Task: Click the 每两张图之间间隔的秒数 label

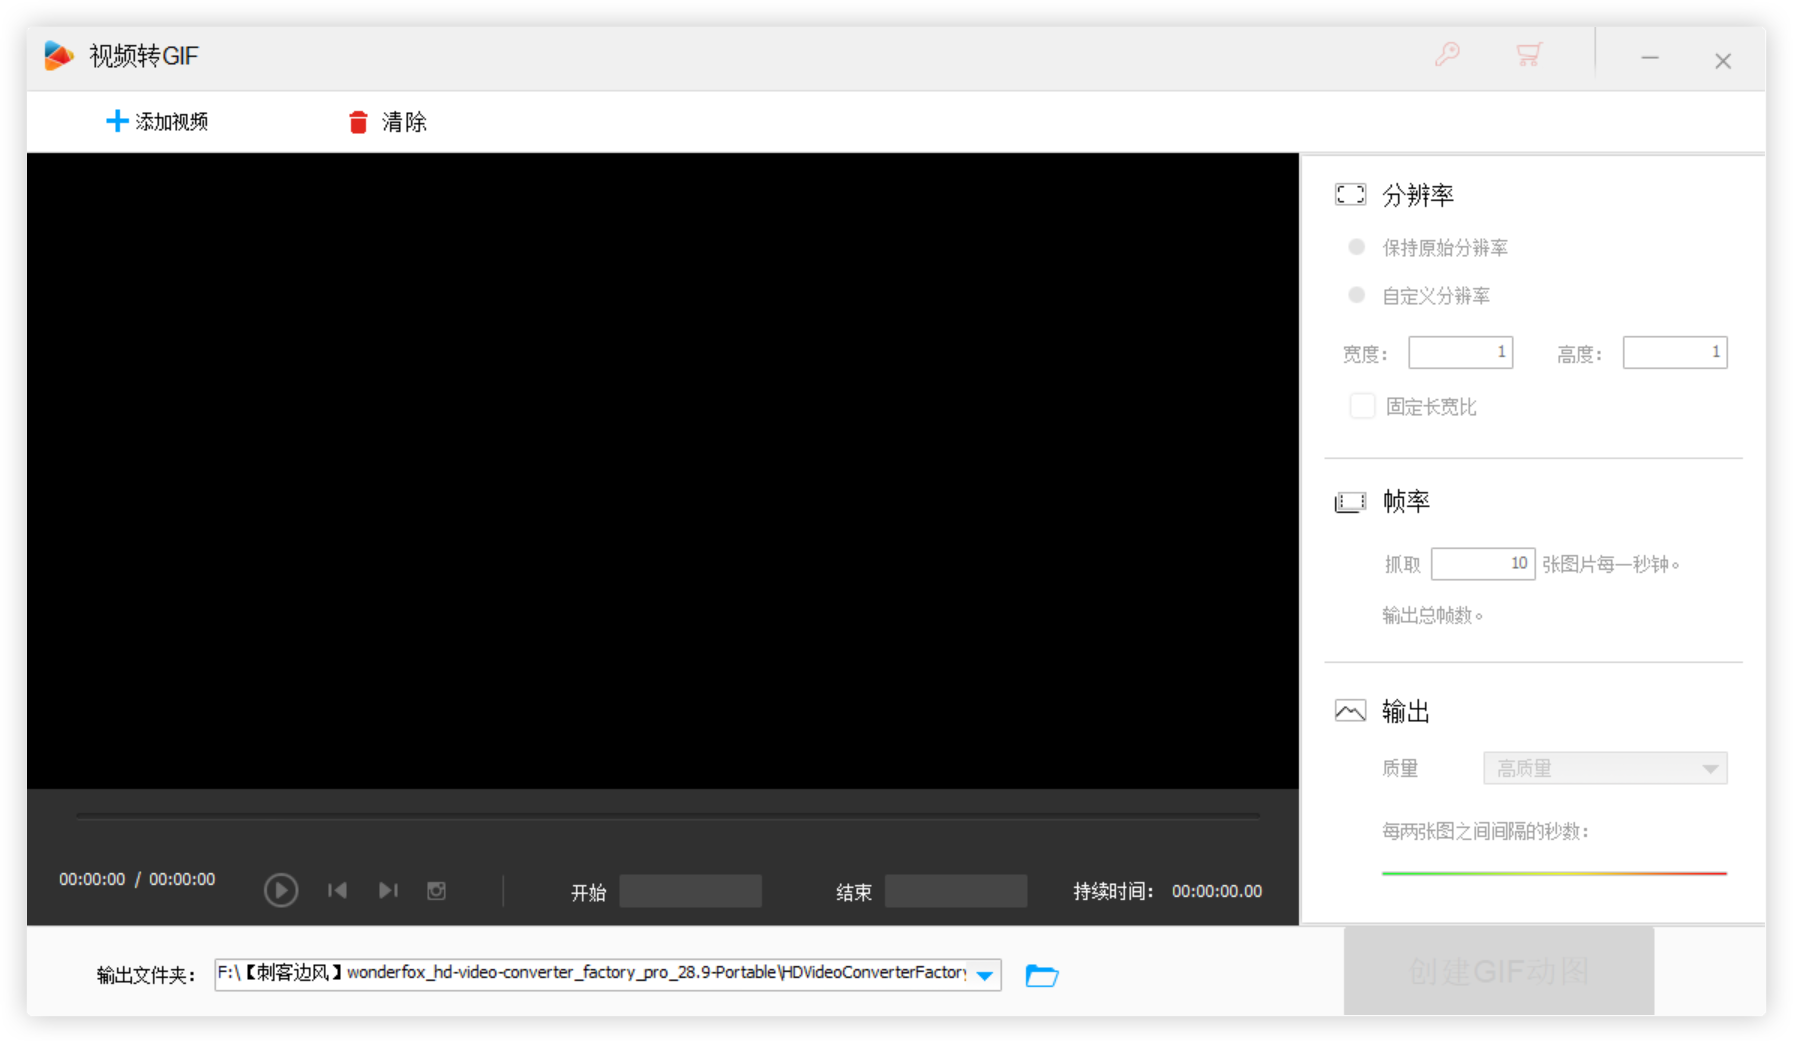Action: point(1485,831)
